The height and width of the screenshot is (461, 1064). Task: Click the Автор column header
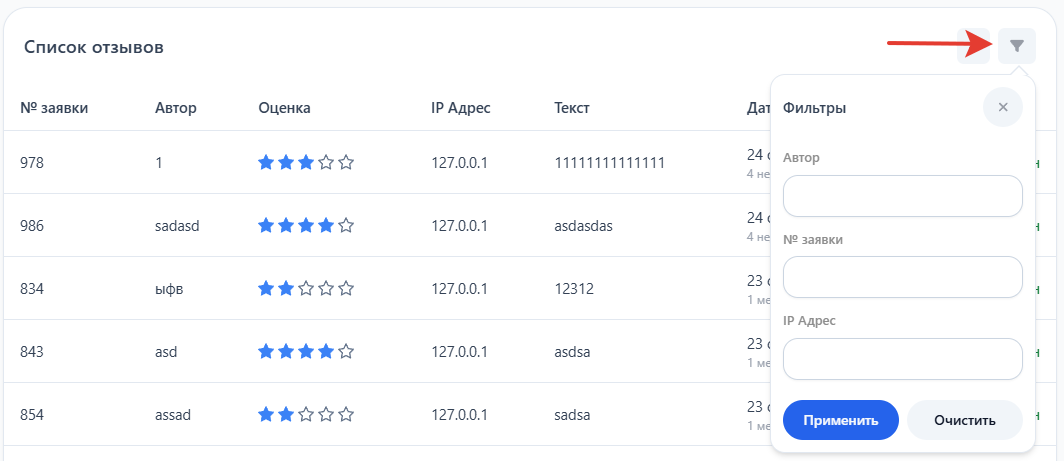point(176,108)
